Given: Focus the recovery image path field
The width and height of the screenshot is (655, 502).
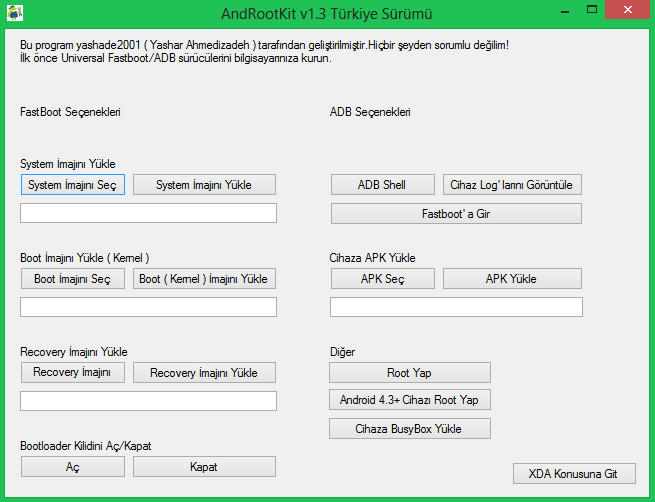Looking at the screenshot, I should click(x=148, y=401).
